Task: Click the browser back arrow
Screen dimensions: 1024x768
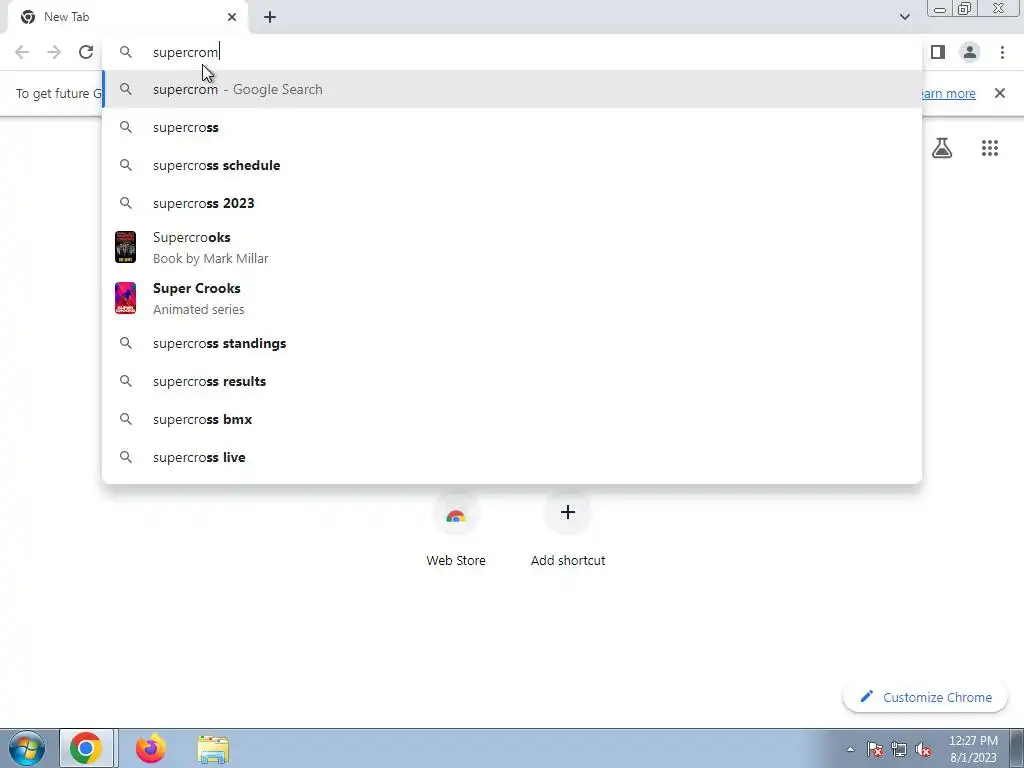Action: [x=22, y=52]
